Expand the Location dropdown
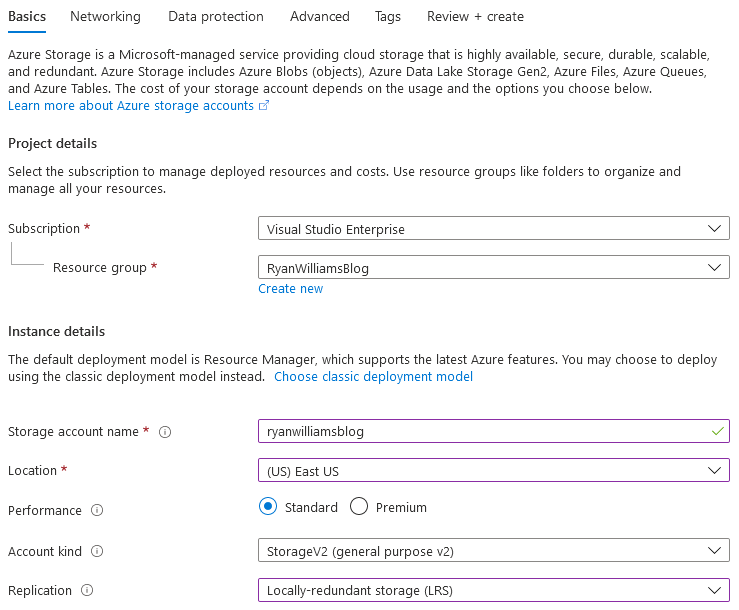The image size is (739, 610). (493, 470)
